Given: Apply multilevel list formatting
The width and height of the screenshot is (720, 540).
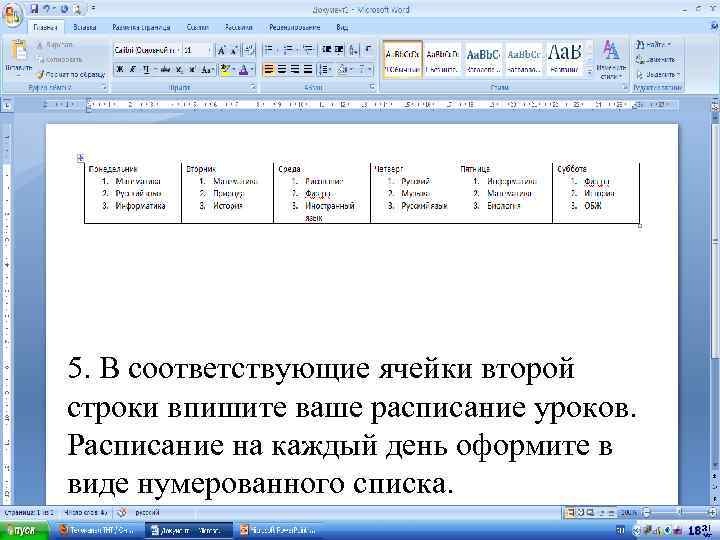Looking at the screenshot, I should coord(308,49).
